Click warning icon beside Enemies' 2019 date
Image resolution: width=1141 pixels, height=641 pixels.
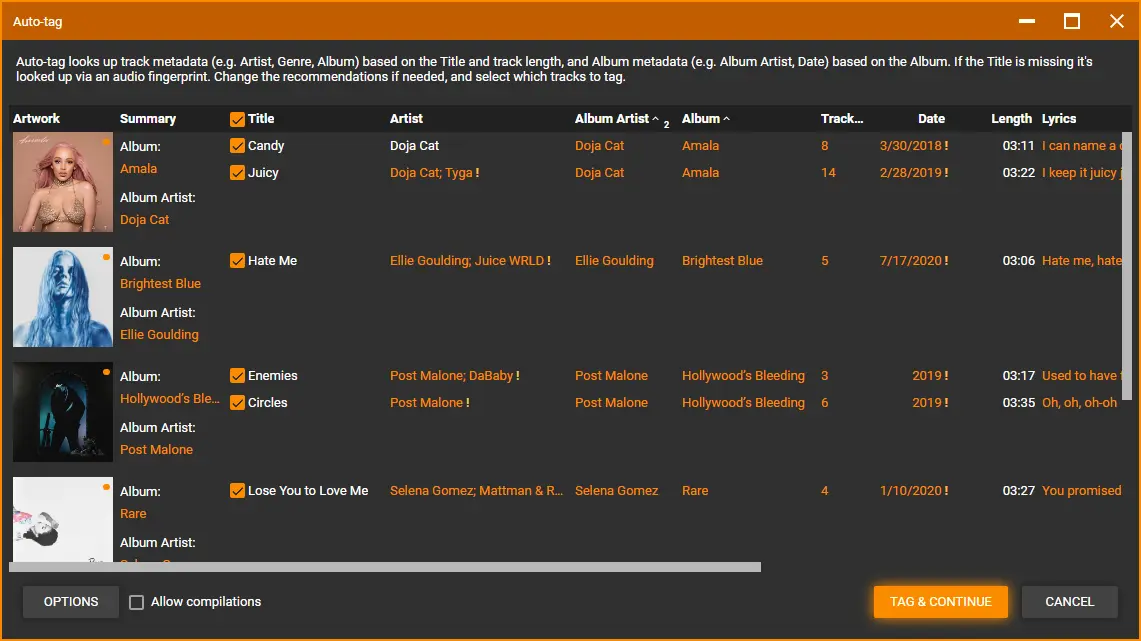(944, 375)
